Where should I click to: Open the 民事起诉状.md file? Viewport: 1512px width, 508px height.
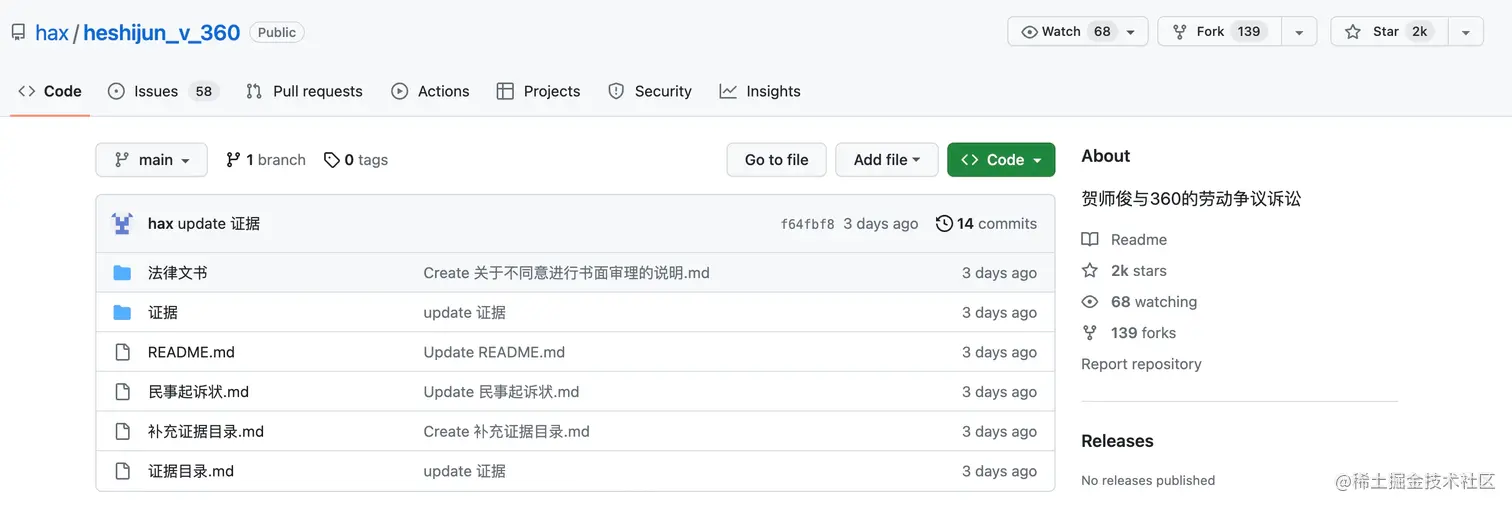pyautogui.click(x=198, y=392)
